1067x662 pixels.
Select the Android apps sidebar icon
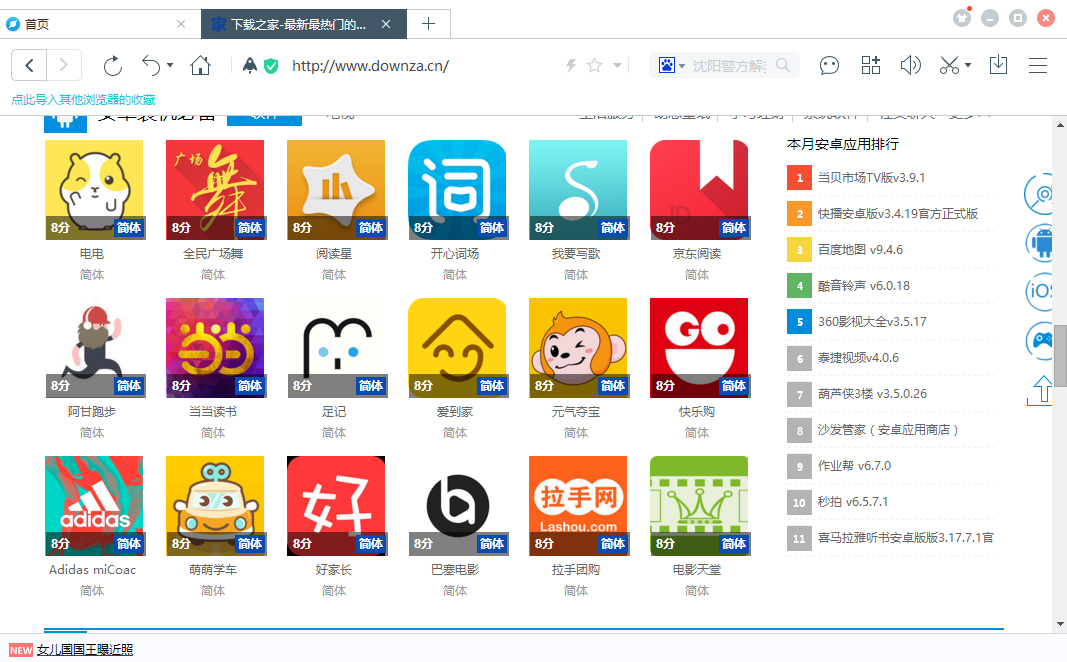[1040, 243]
